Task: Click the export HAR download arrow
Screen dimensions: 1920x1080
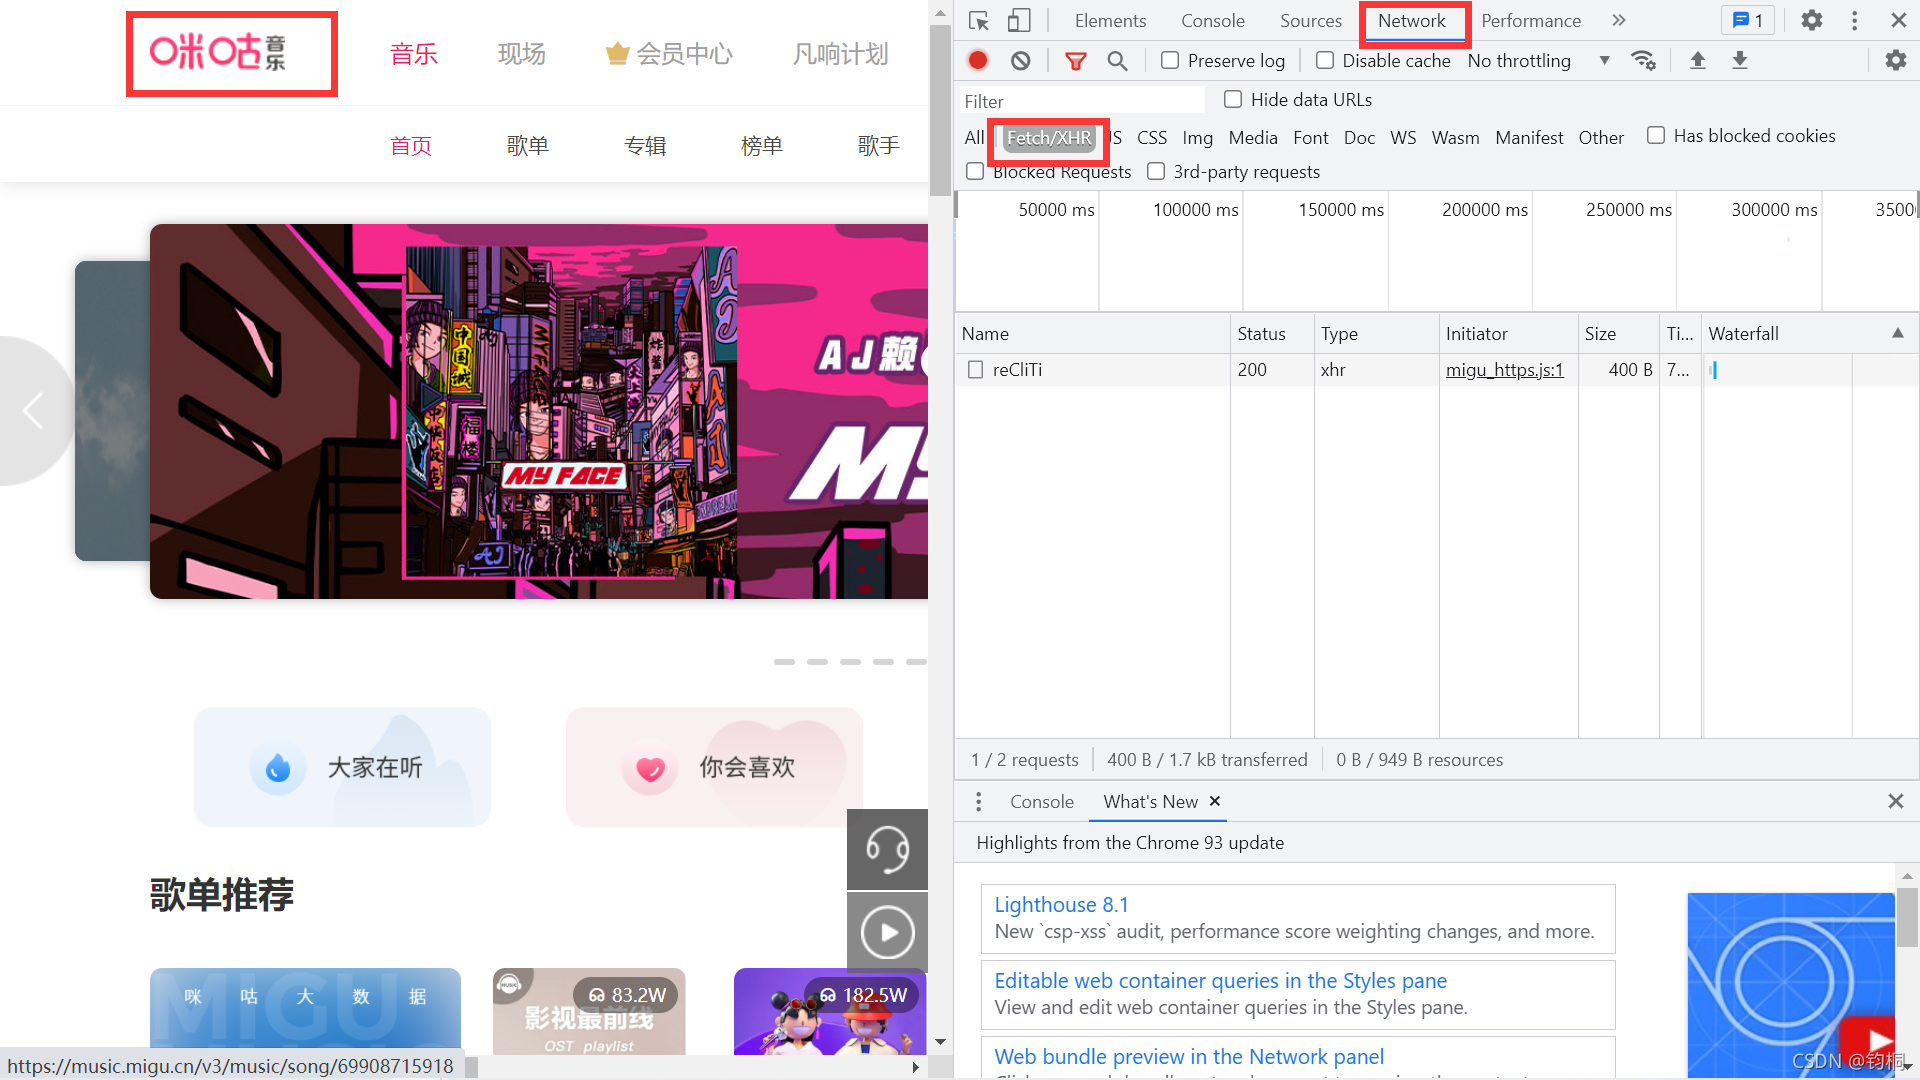Action: tap(1740, 61)
